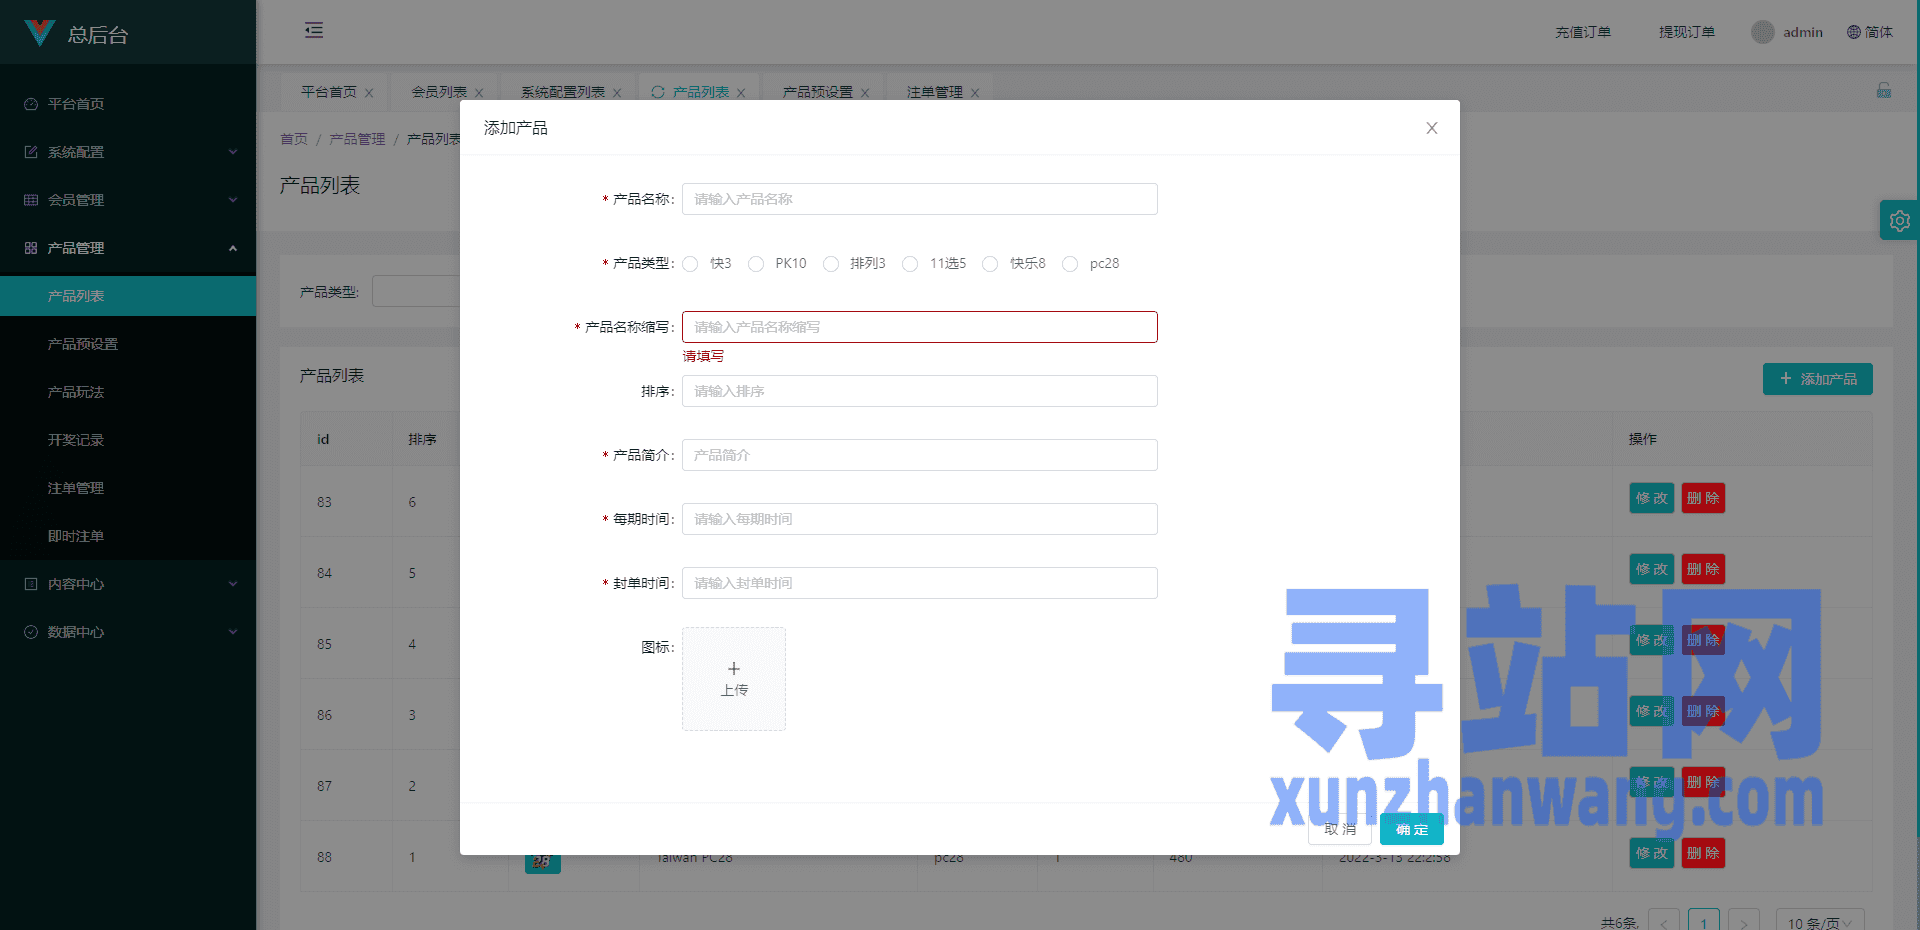Click 首页 breadcrumb link
Viewport: 1920px width, 930px height.
(x=294, y=139)
